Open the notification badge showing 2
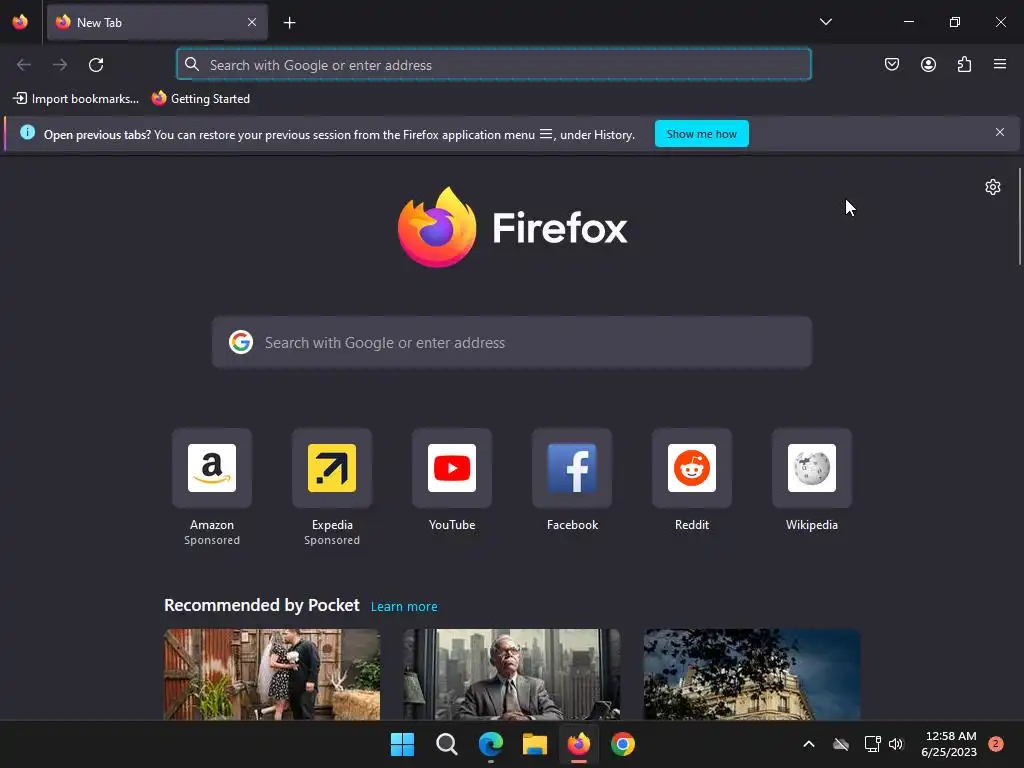 point(995,744)
